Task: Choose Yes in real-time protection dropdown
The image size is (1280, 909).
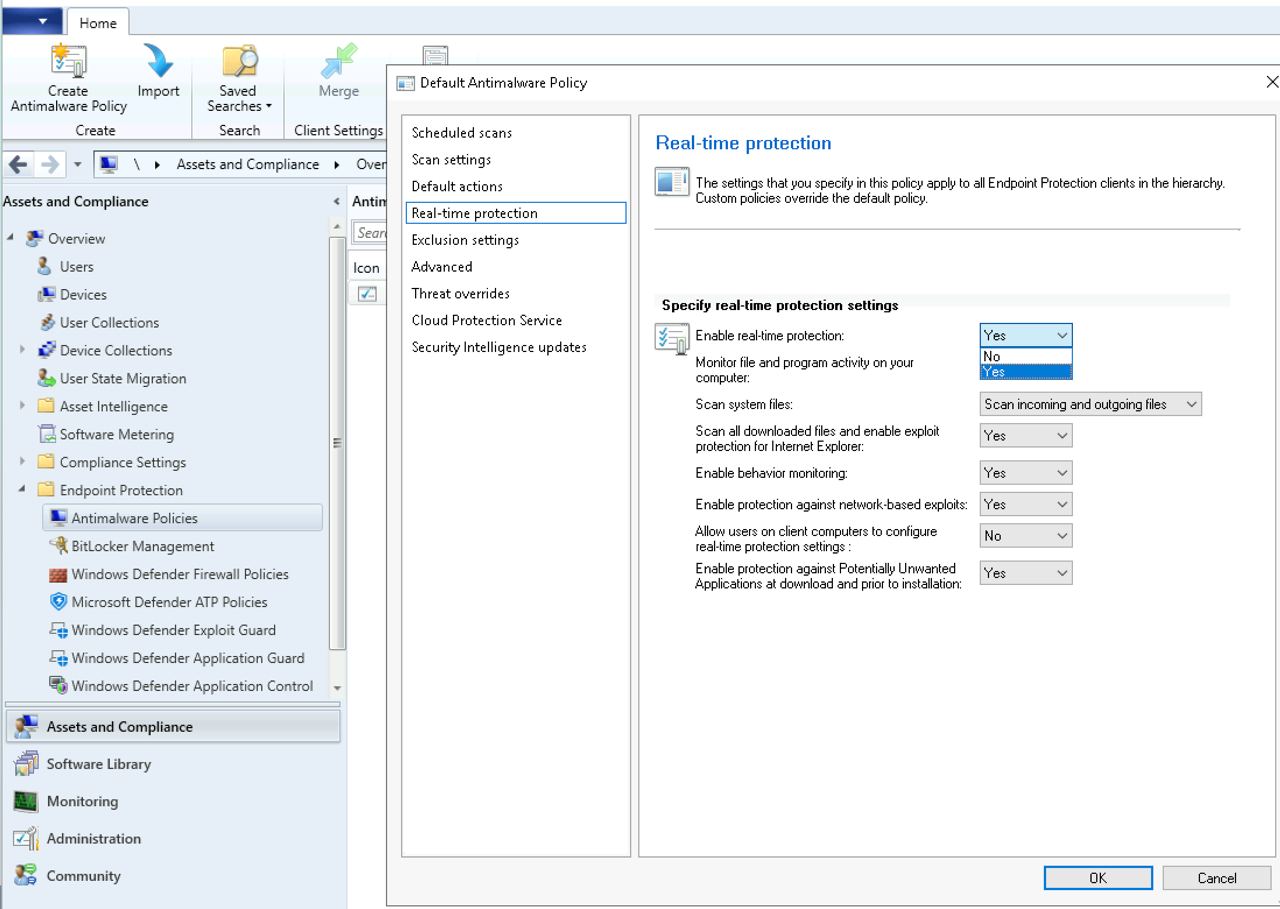Action: [1026, 372]
